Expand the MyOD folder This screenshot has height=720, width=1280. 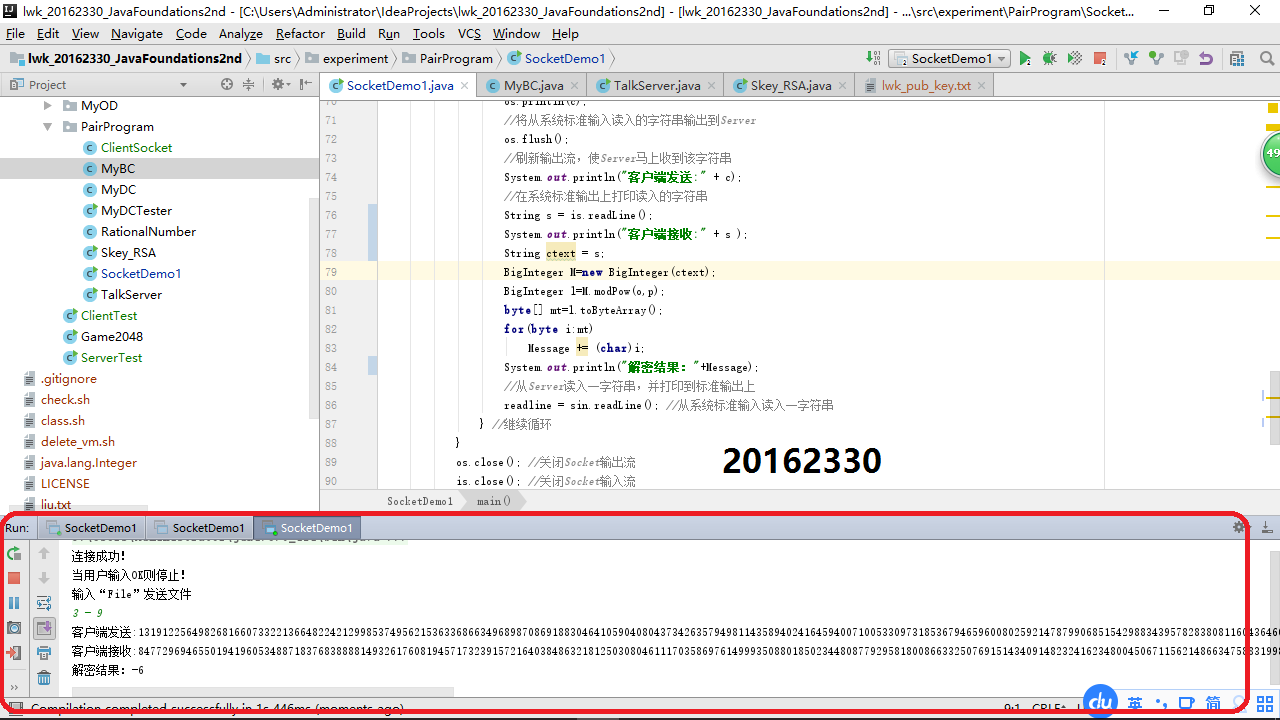(x=47, y=105)
